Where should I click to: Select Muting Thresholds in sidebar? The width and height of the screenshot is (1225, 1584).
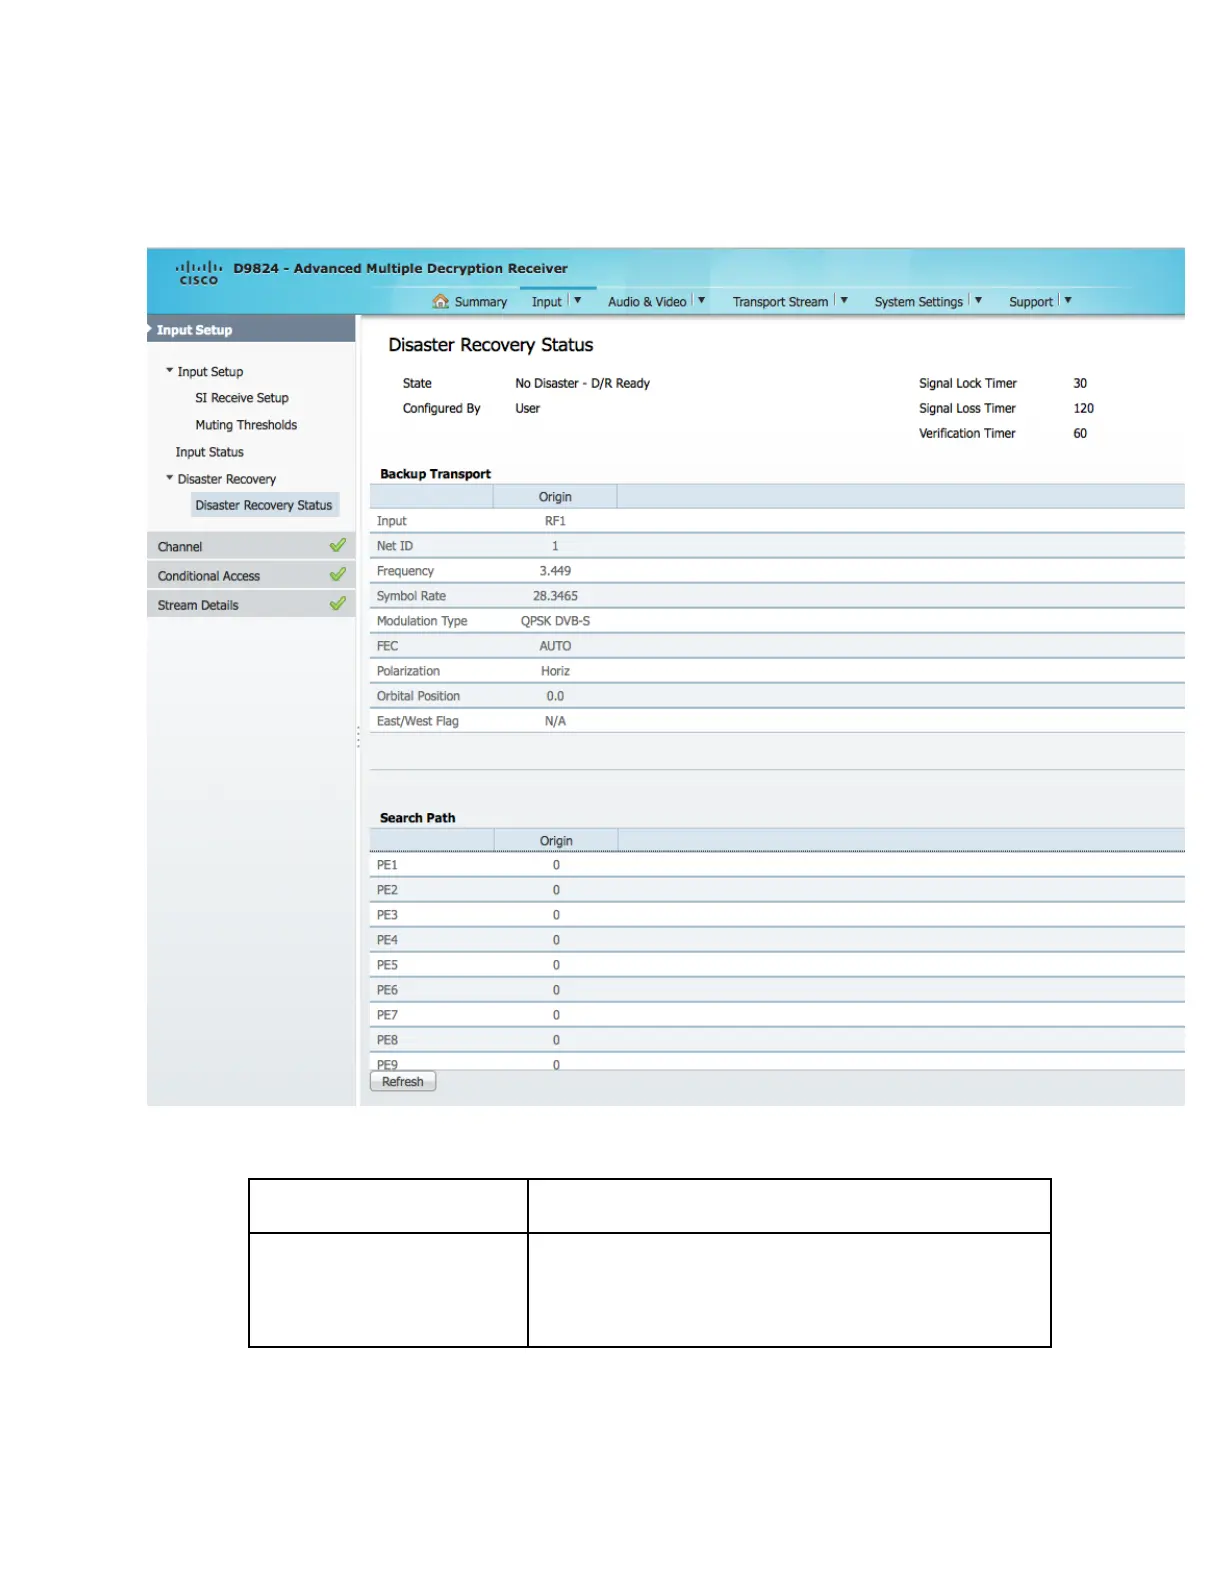246,425
